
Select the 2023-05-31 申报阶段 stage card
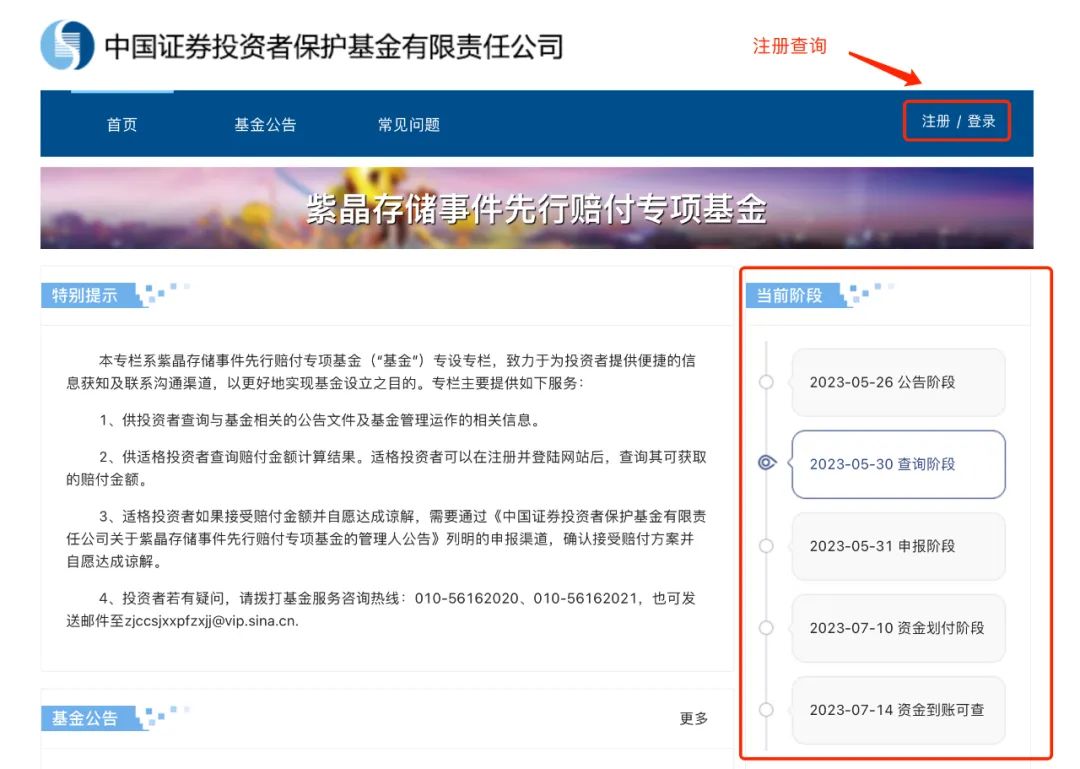(x=898, y=546)
